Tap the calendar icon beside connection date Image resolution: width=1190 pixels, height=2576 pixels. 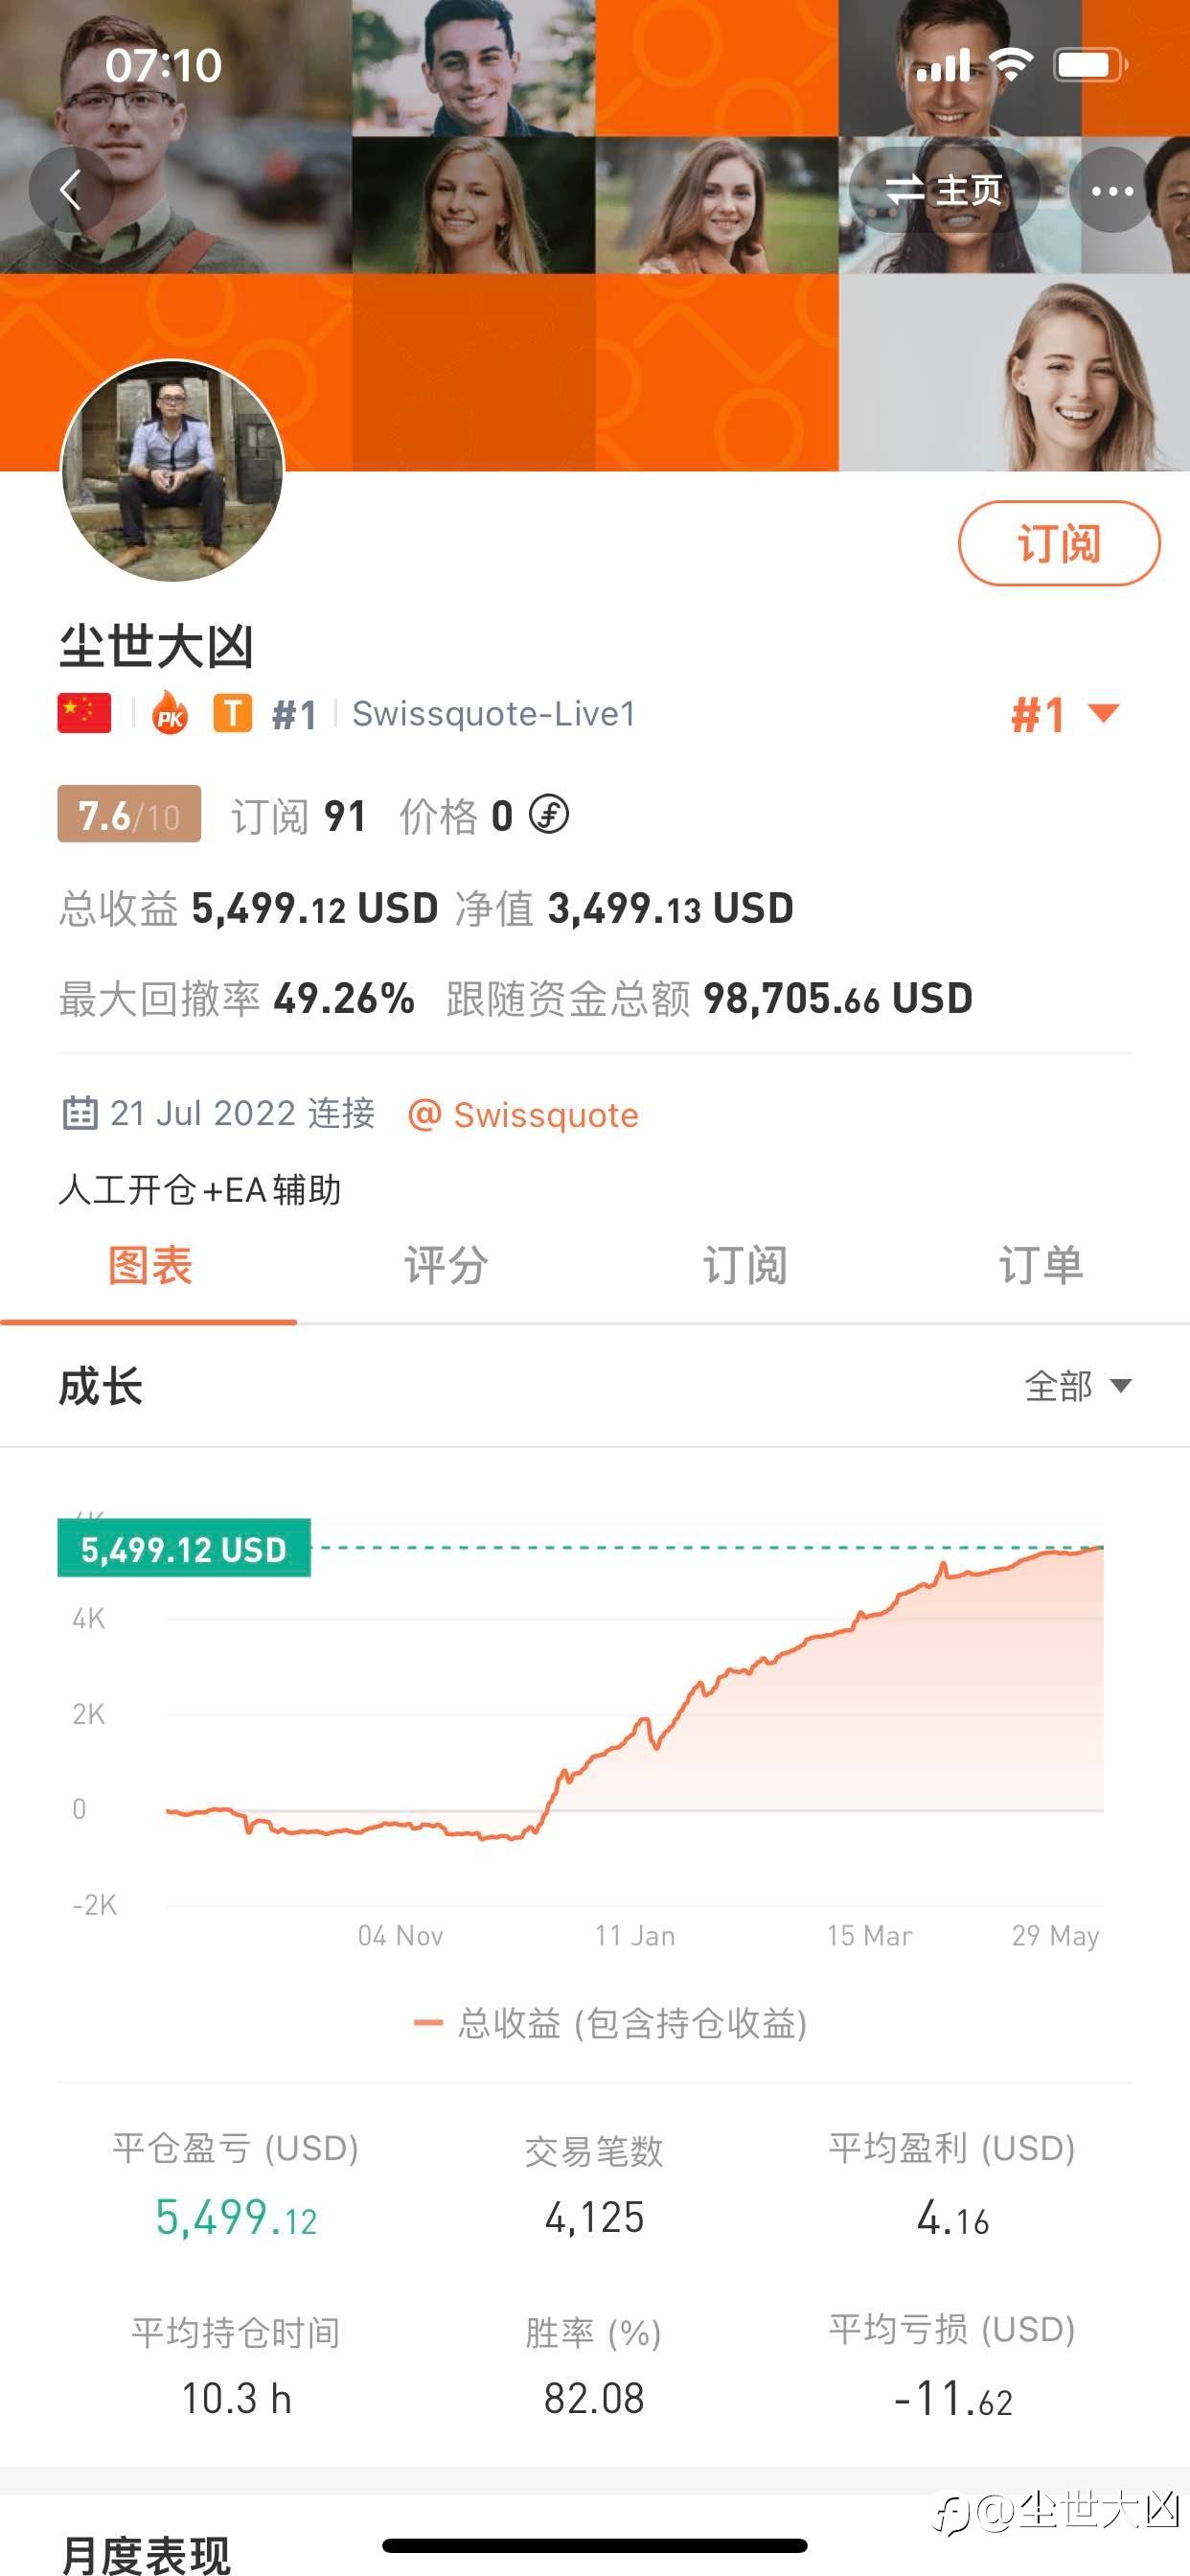point(80,1113)
